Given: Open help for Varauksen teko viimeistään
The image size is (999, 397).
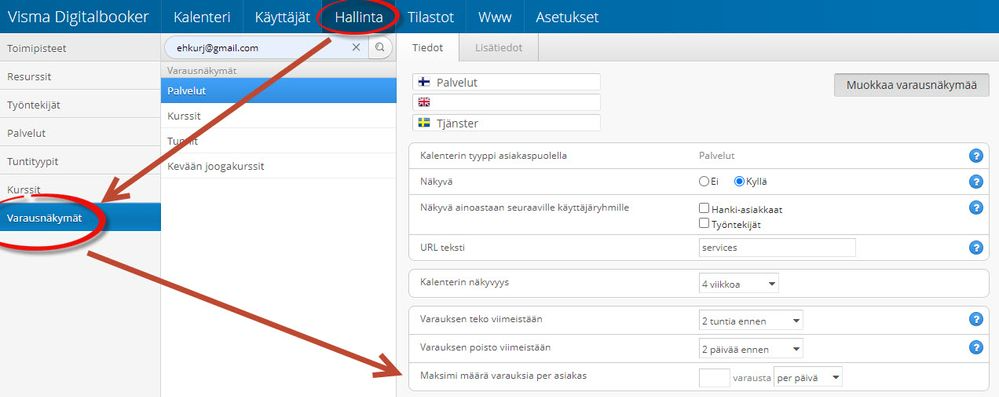Looking at the screenshot, I should click(x=975, y=319).
